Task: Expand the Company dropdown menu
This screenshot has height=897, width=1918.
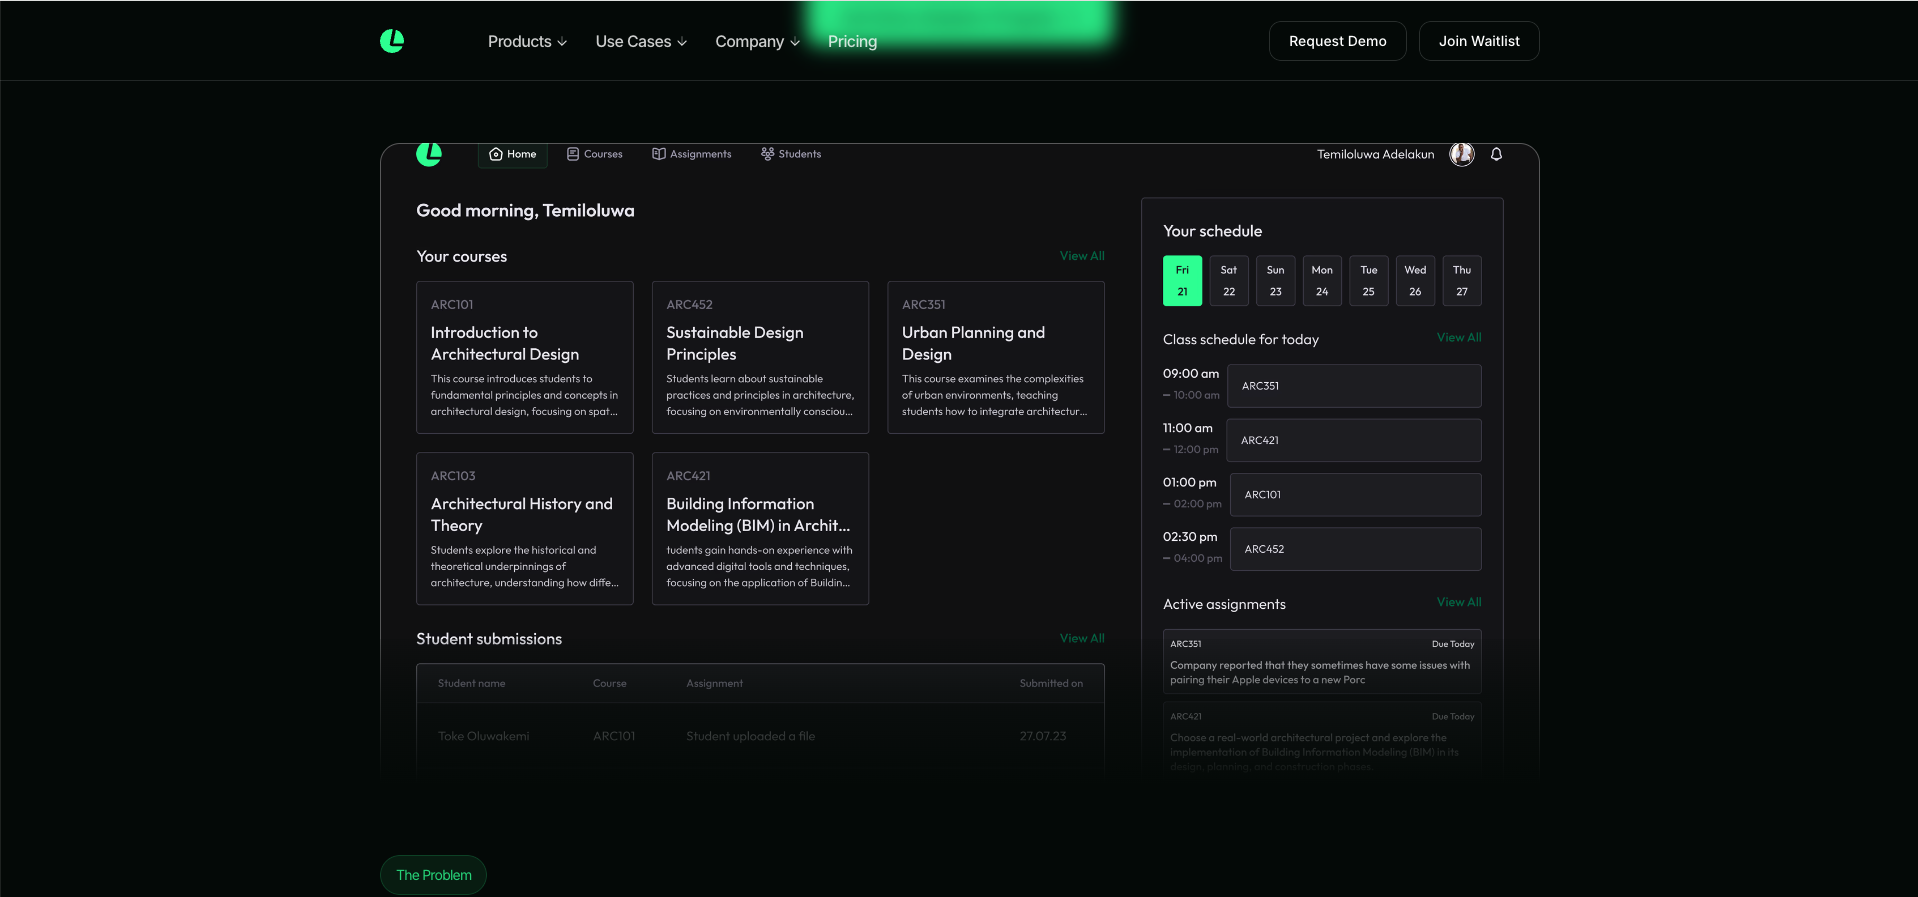Action: 757,41
